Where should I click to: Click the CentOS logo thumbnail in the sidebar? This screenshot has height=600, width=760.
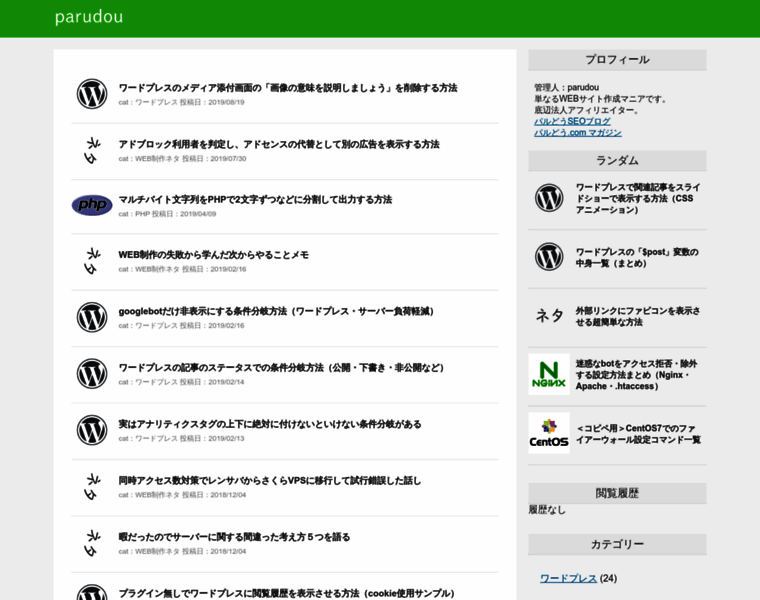click(x=549, y=433)
